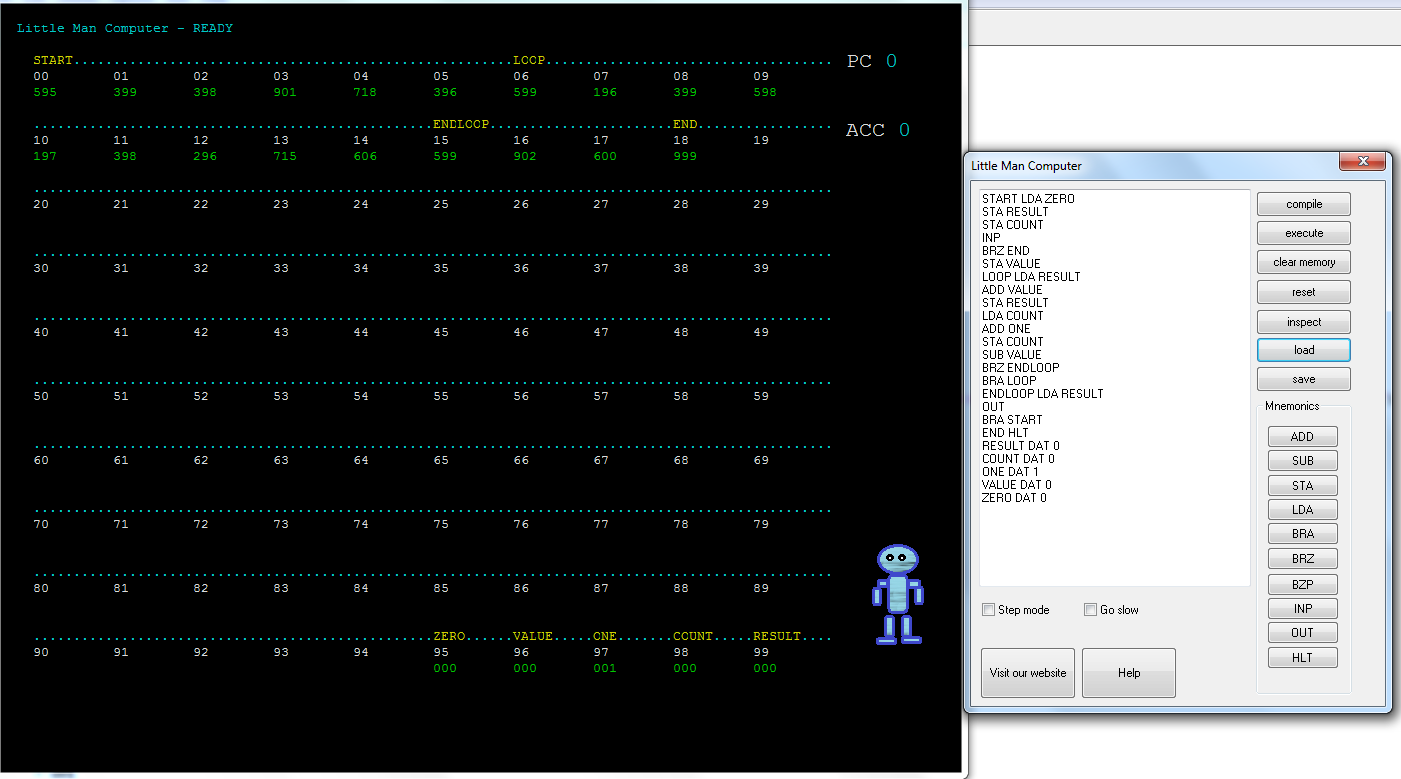Select the 'BRA LOOP' code line
Screen dimensions: 1401x779
(x=1009, y=381)
